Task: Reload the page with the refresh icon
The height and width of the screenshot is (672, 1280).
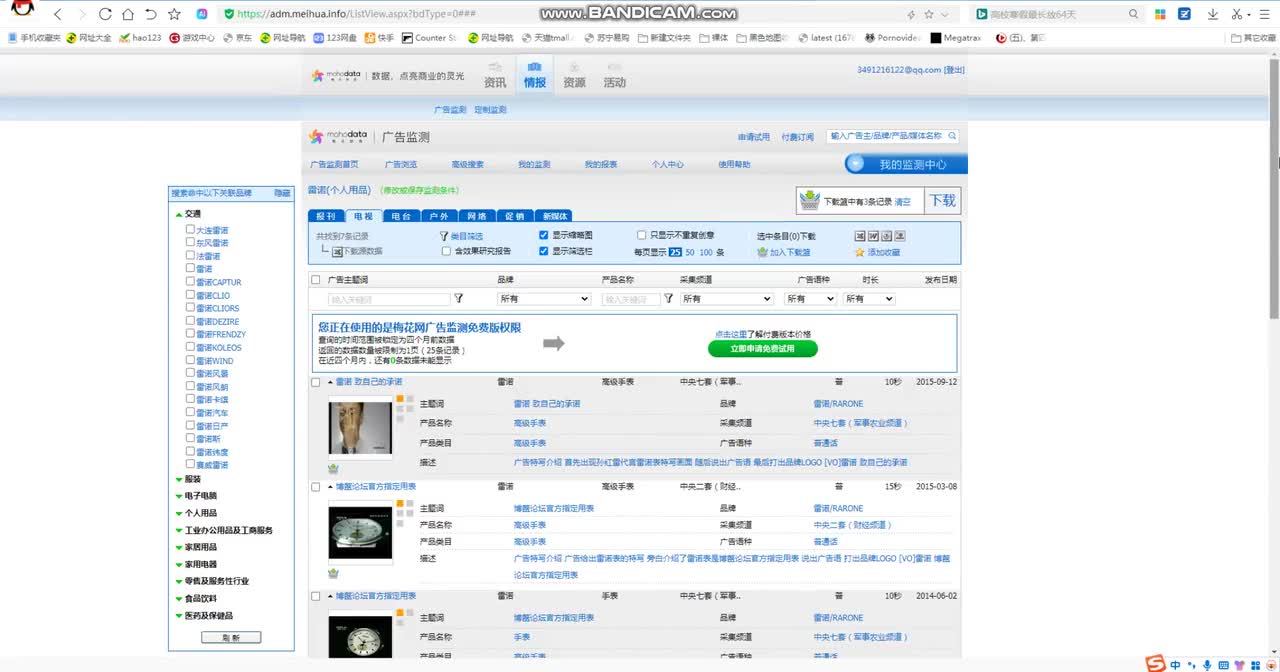Action: coord(106,14)
